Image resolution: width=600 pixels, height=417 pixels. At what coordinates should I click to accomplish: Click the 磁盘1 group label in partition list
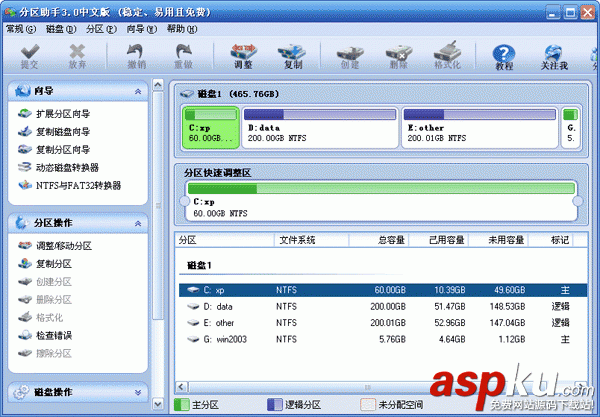[199, 265]
